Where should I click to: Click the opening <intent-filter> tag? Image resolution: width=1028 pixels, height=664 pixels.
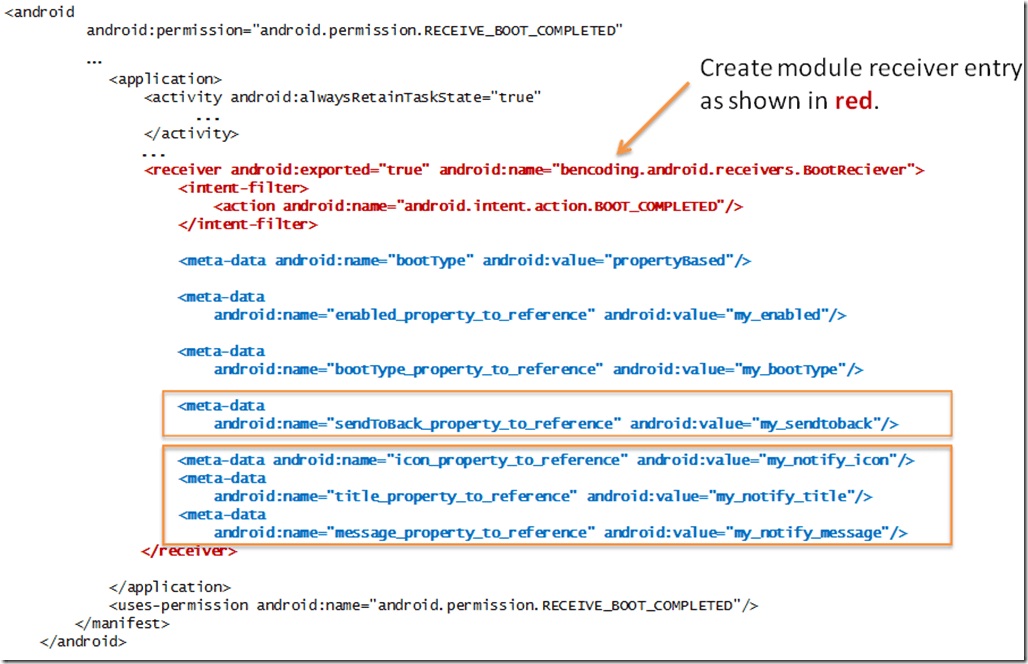point(244,188)
